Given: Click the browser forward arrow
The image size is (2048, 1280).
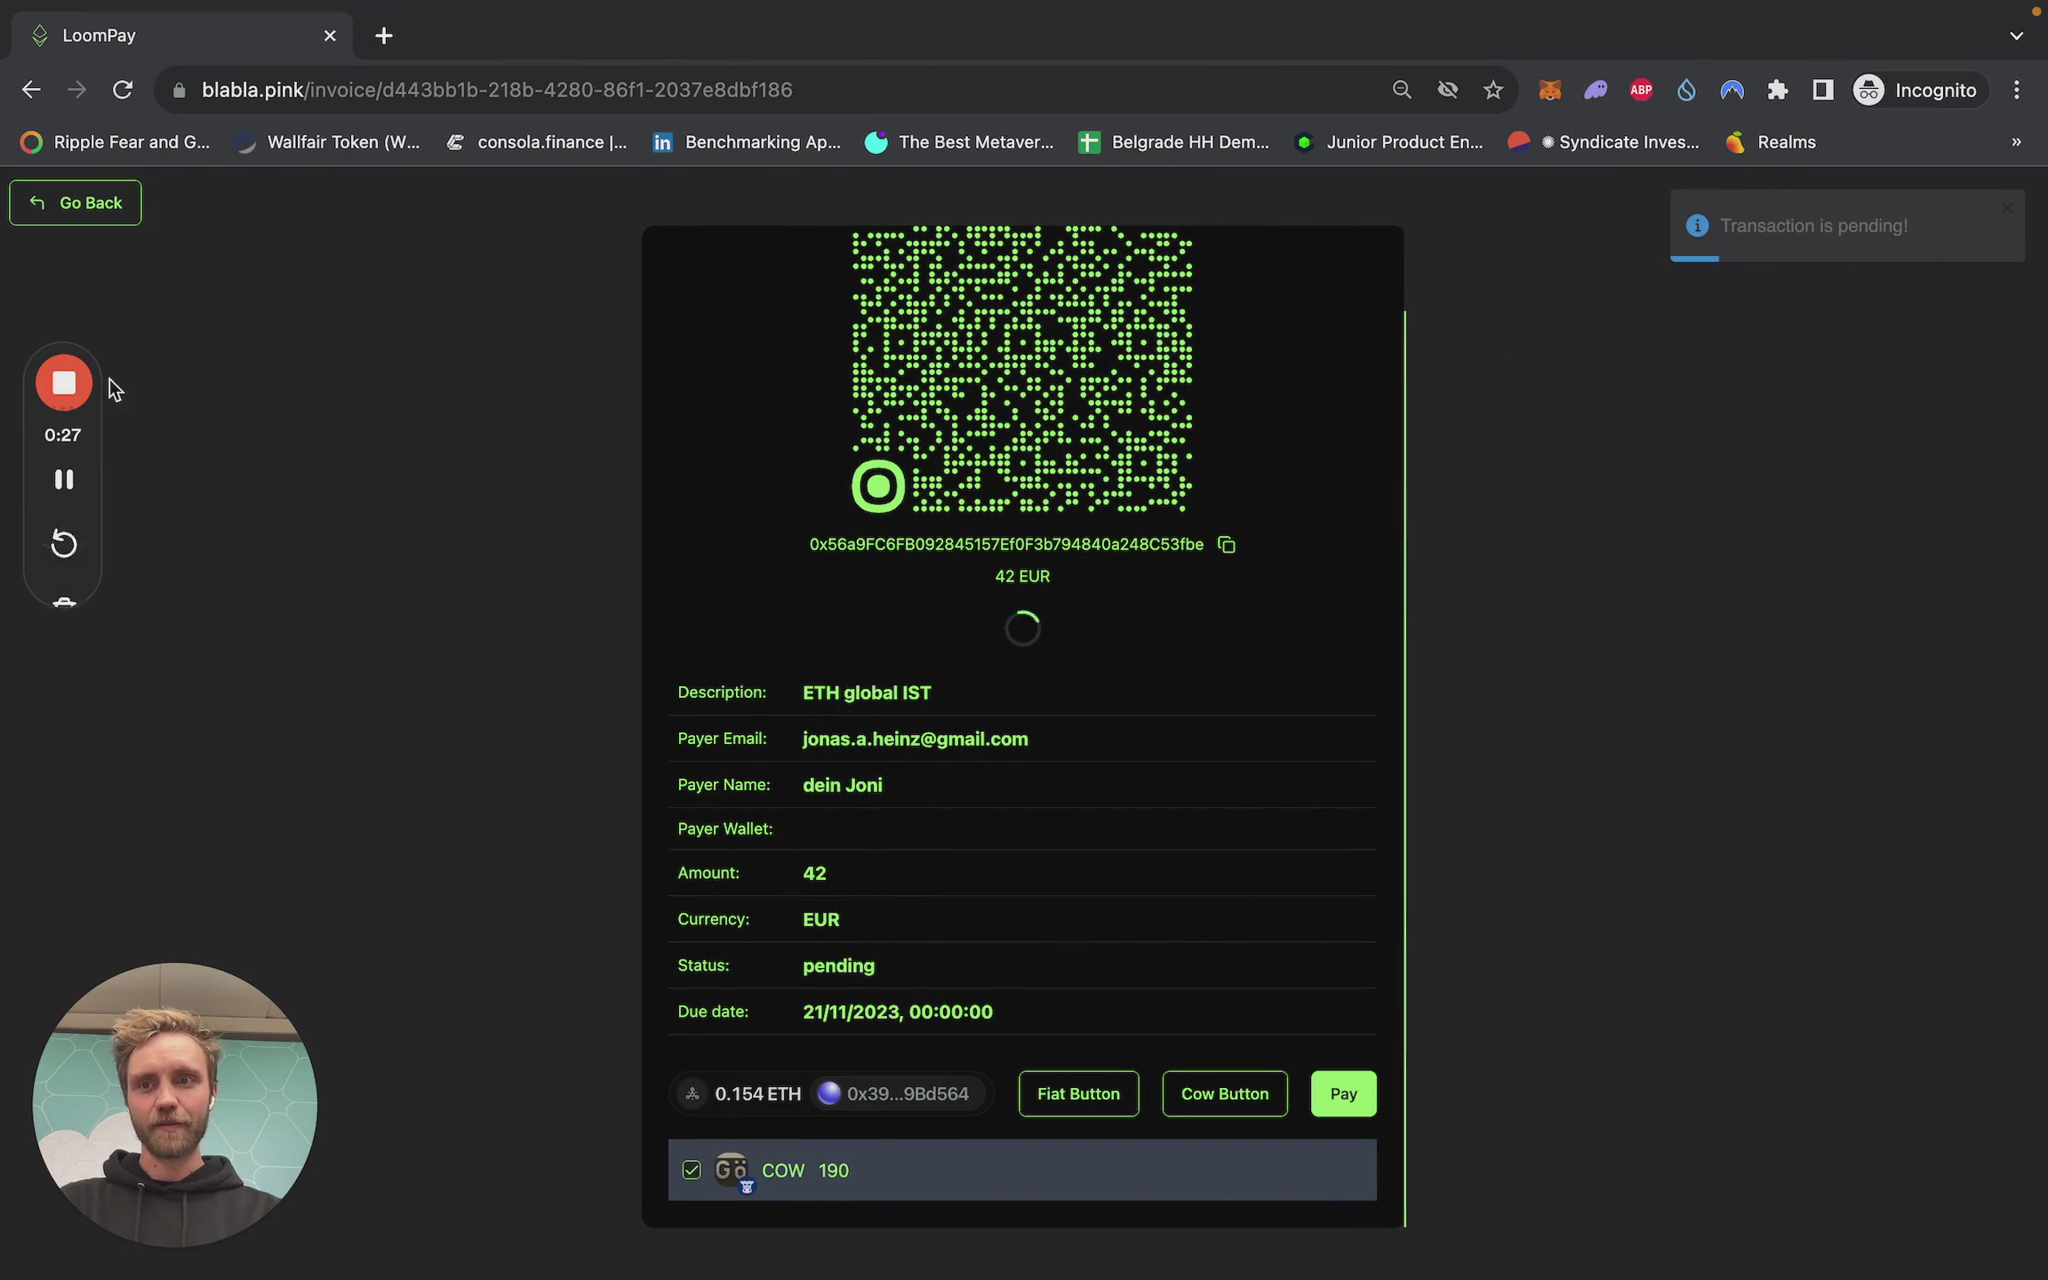Looking at the screenshot, I should pos(77,90).
